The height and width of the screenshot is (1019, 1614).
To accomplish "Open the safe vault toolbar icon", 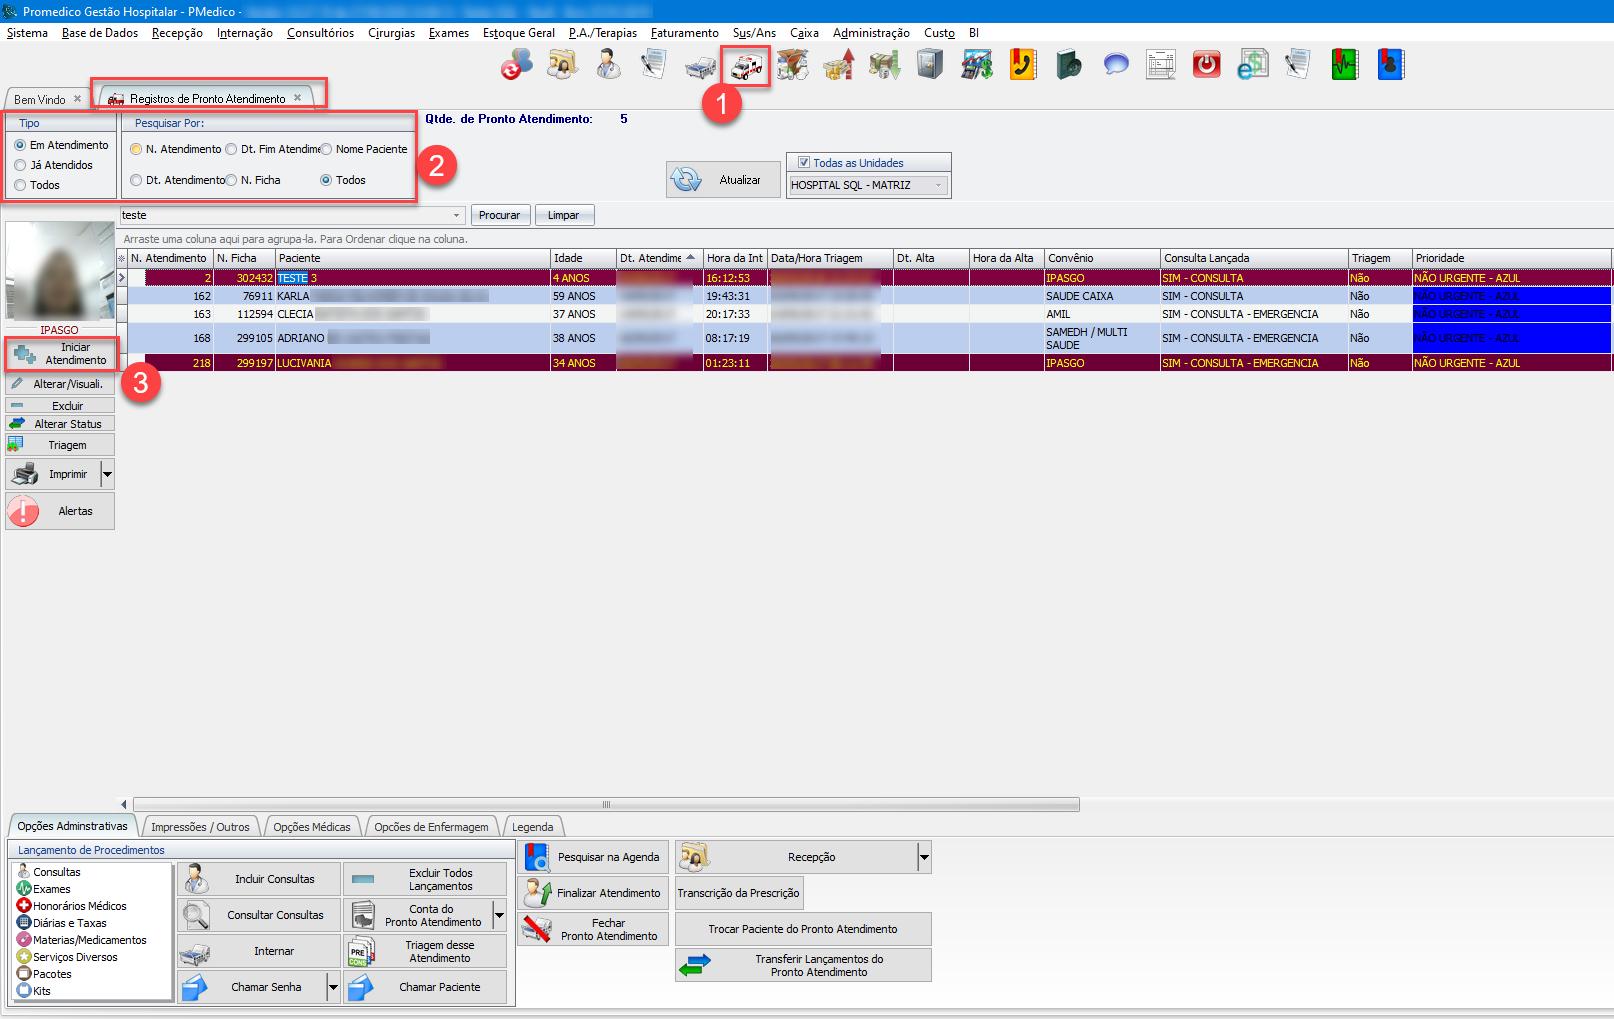I will point(930,65).
